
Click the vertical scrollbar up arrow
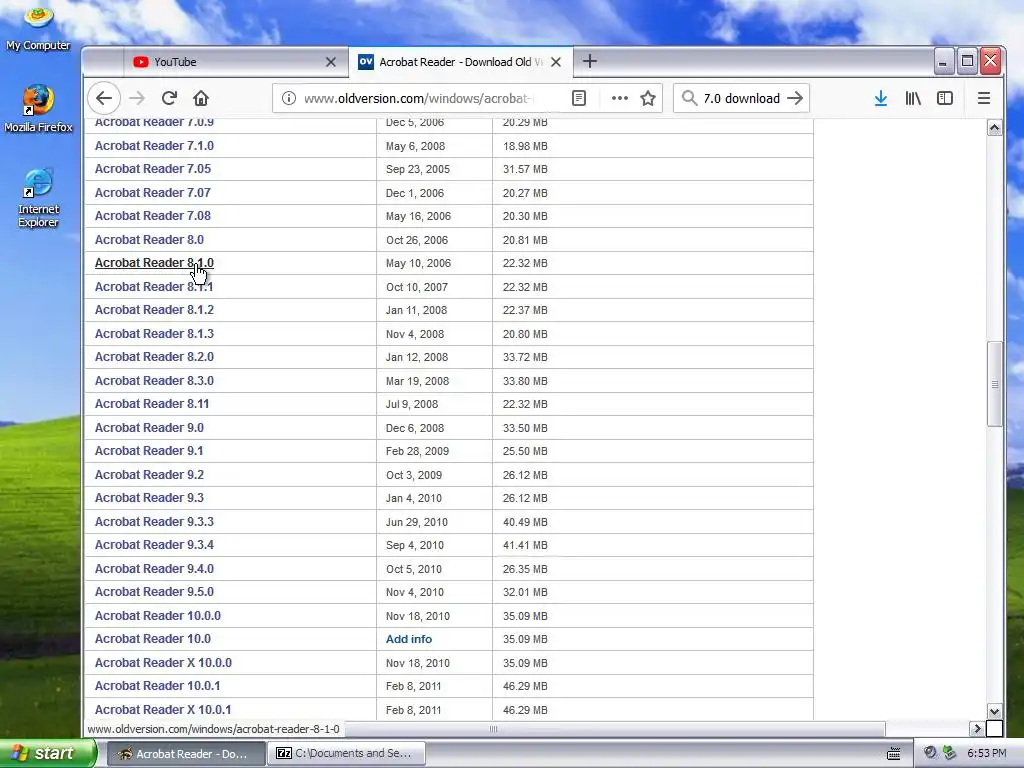tap(994, 128)
